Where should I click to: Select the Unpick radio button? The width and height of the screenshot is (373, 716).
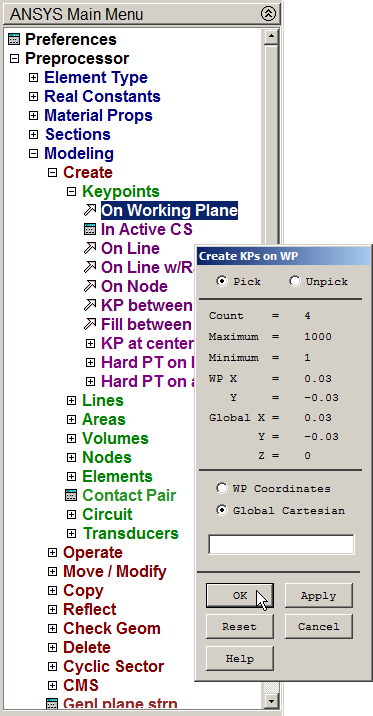coord(294,281)
